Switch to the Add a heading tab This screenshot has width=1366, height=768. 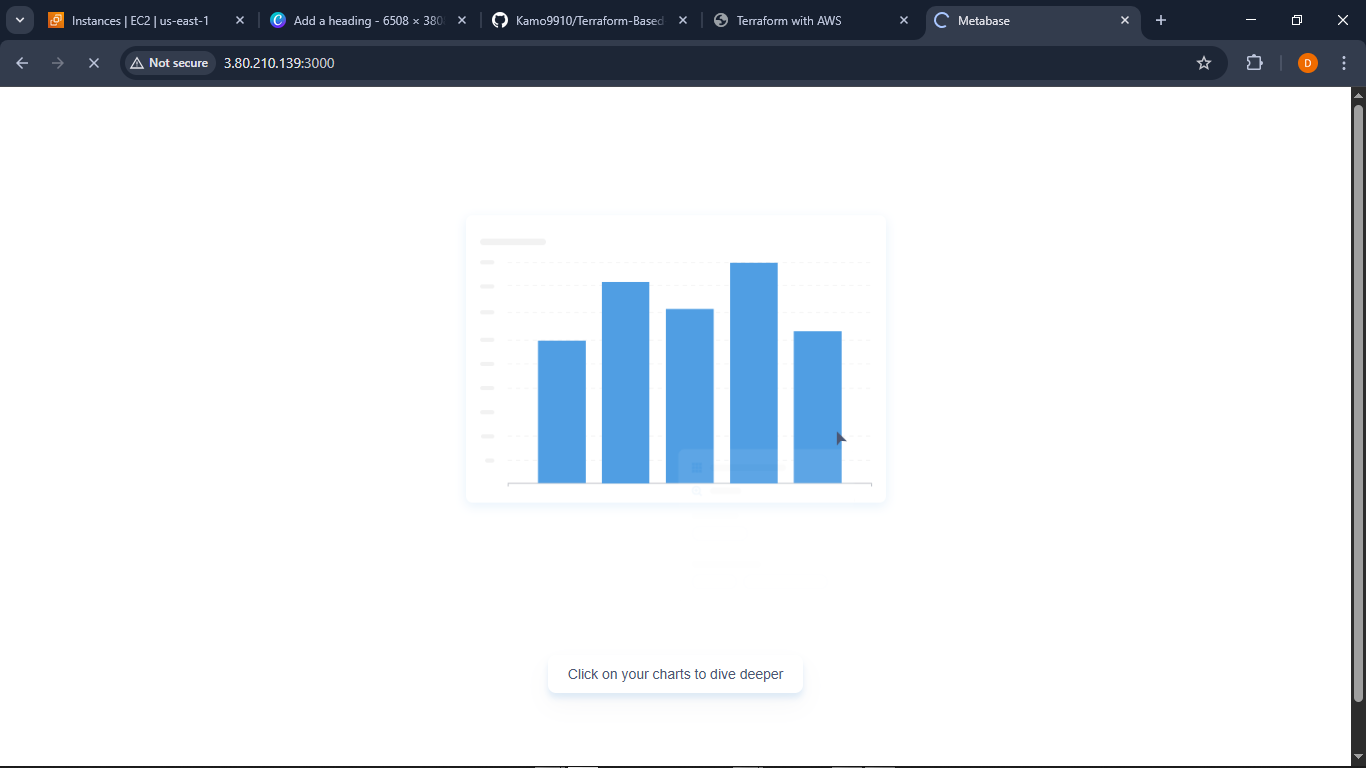367,20
